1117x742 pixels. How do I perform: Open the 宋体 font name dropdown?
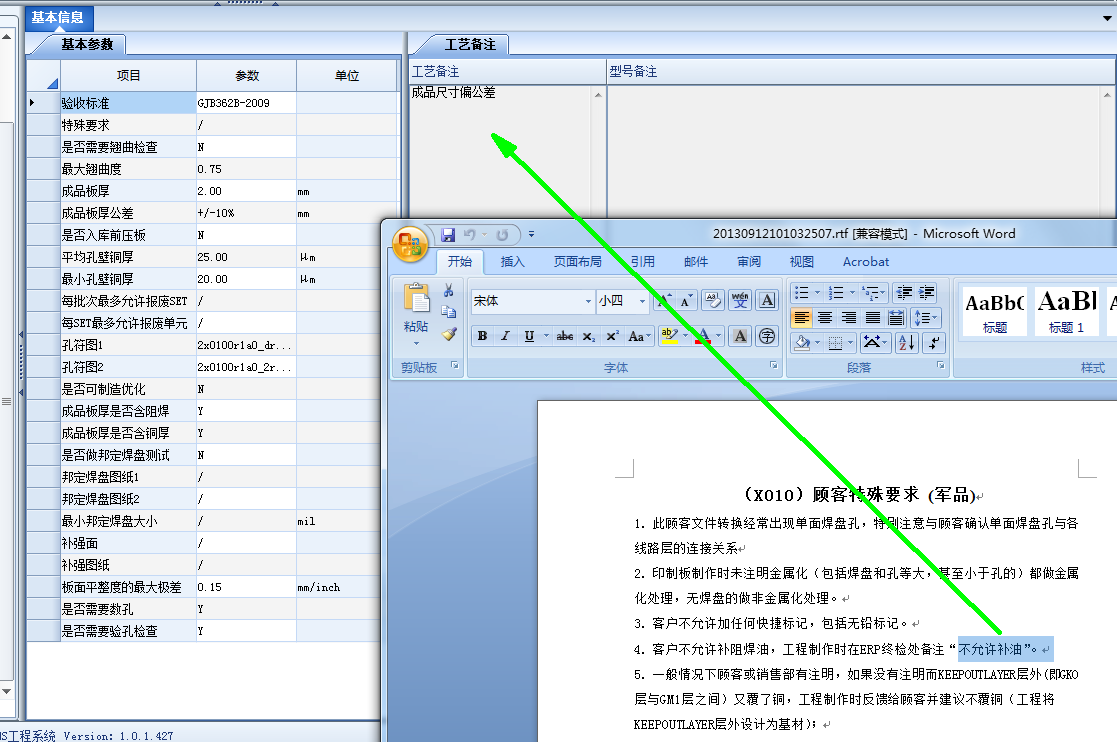[588, 301]
